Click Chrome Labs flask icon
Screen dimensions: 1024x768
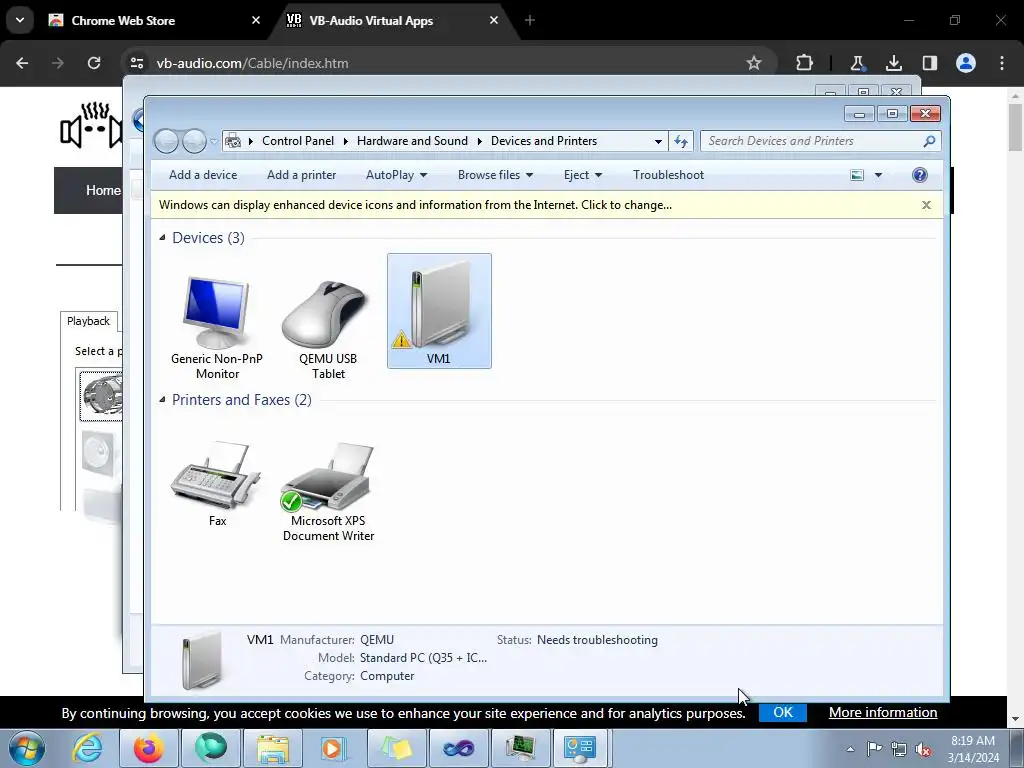[857, 63]
